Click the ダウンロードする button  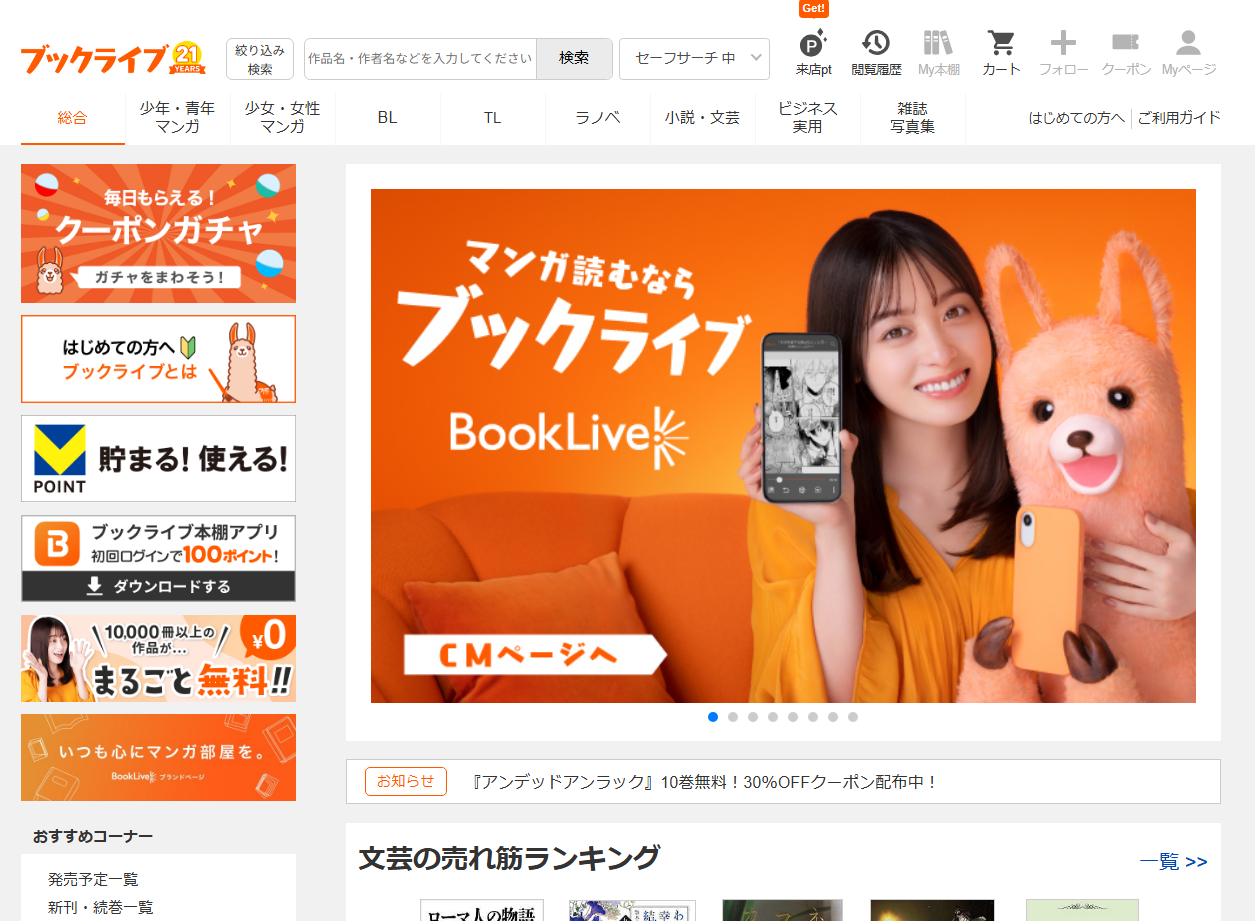point(158,586)
